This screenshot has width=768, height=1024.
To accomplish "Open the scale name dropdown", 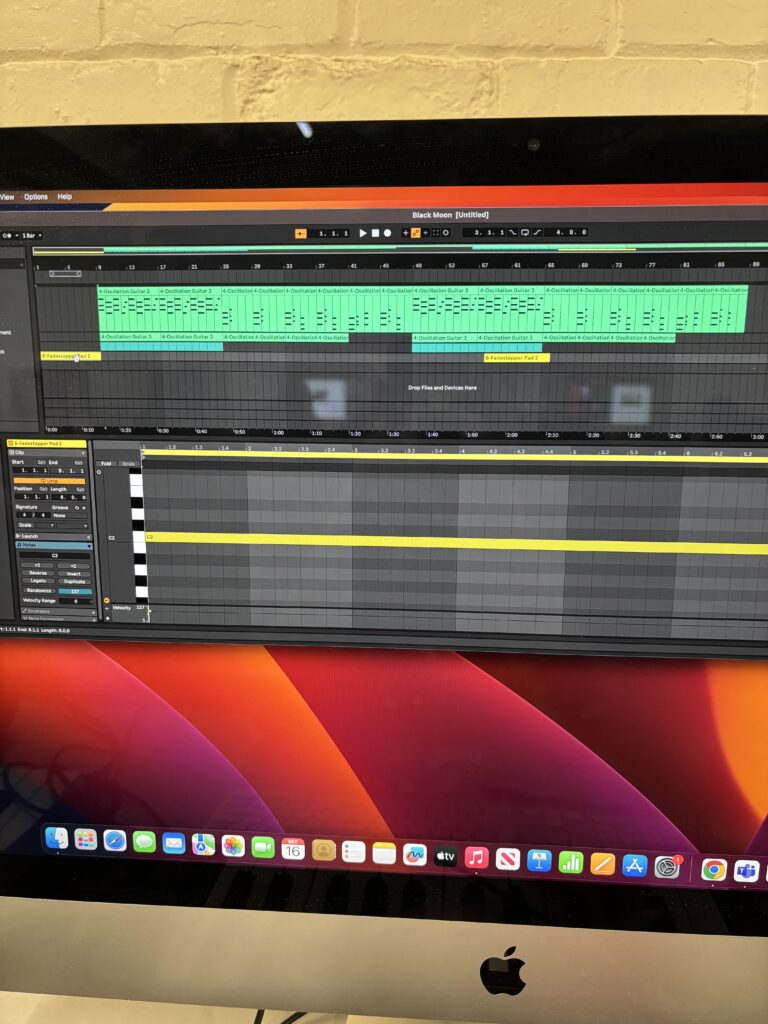I will 72,526.
